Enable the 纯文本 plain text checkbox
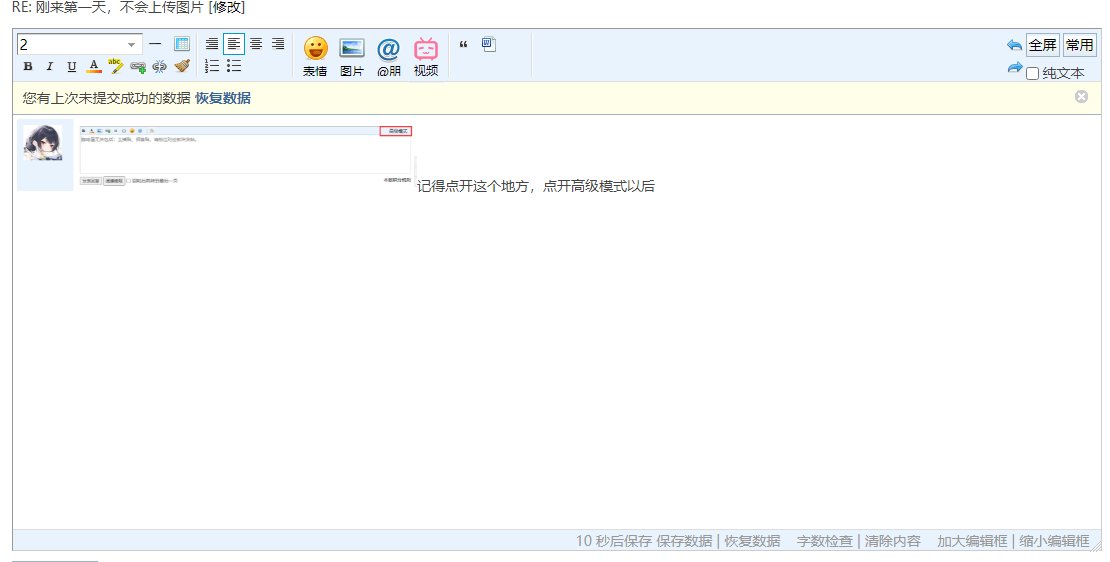Viewport: 1110px width, 562px height. pyautogui.click(x=1033, y=73)
